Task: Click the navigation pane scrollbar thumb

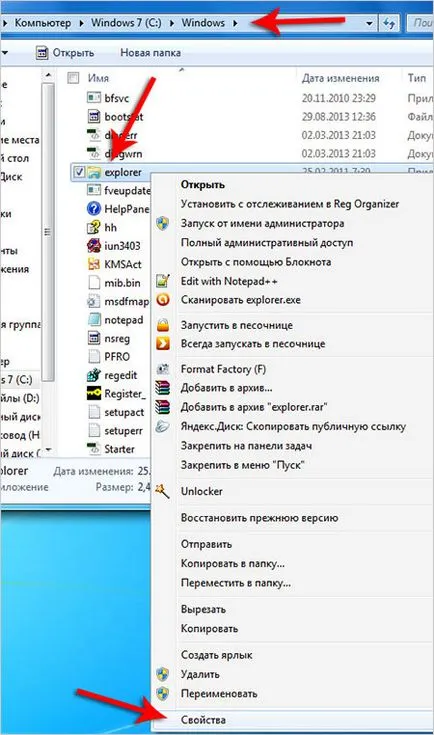Action: point(47,232)
